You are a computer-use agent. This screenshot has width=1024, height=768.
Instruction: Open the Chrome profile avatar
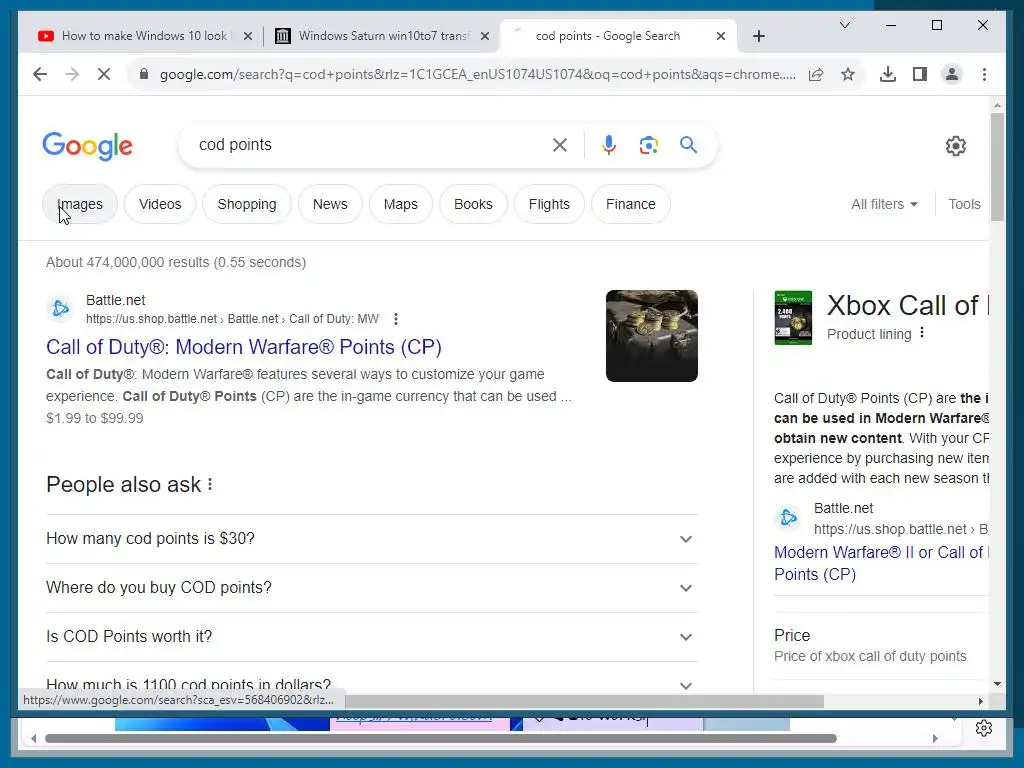pyautogui.click(x=952, y=74)
